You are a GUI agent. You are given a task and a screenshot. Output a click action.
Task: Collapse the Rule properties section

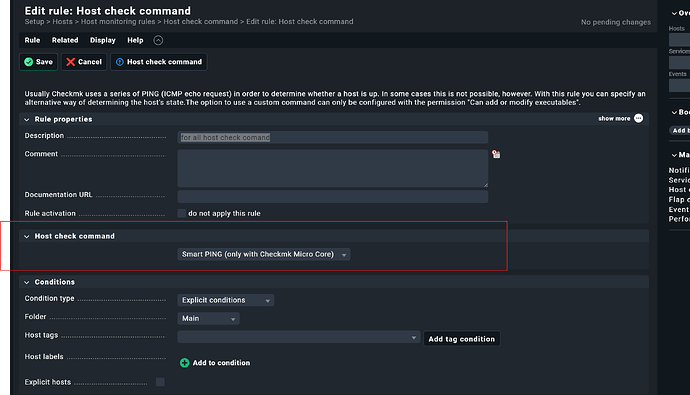[27, 120]
